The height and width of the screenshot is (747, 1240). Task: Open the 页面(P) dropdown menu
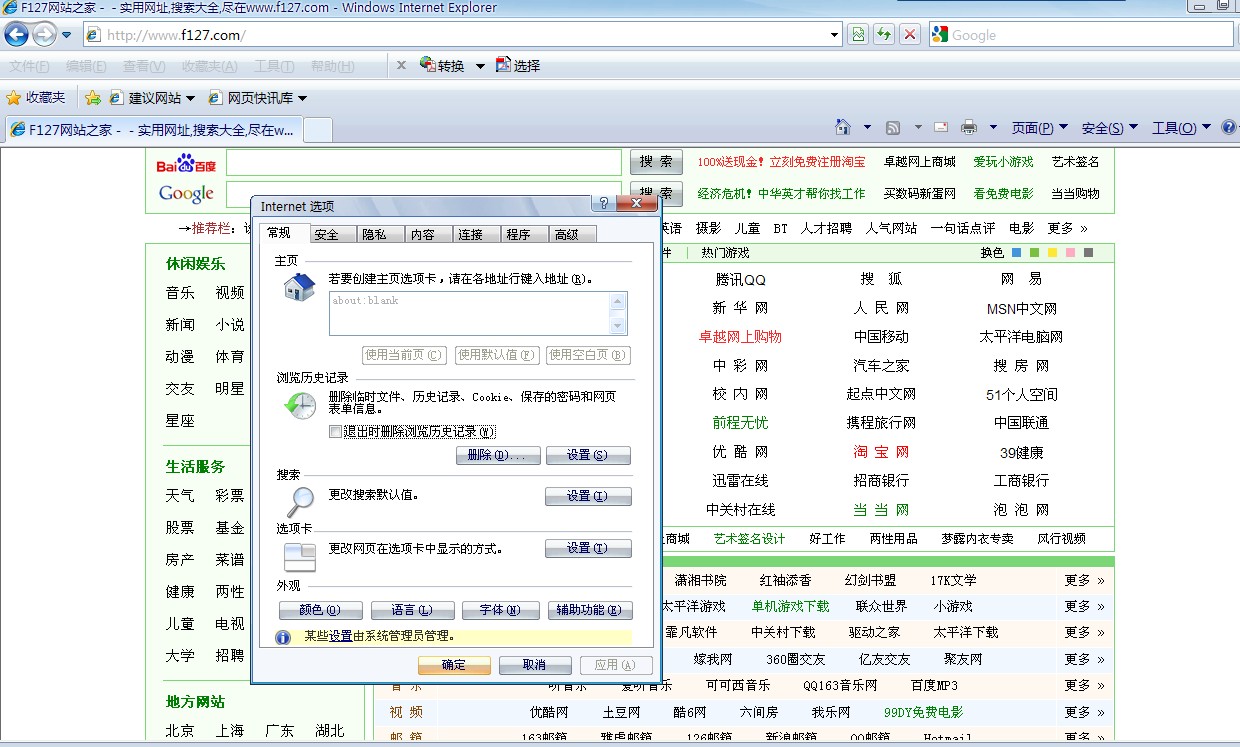(1040, 128)
